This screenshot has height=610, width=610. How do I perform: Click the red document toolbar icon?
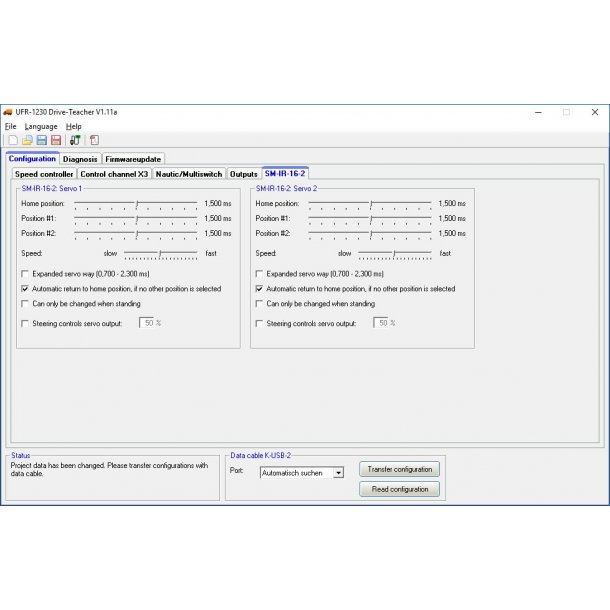(94, 140)
